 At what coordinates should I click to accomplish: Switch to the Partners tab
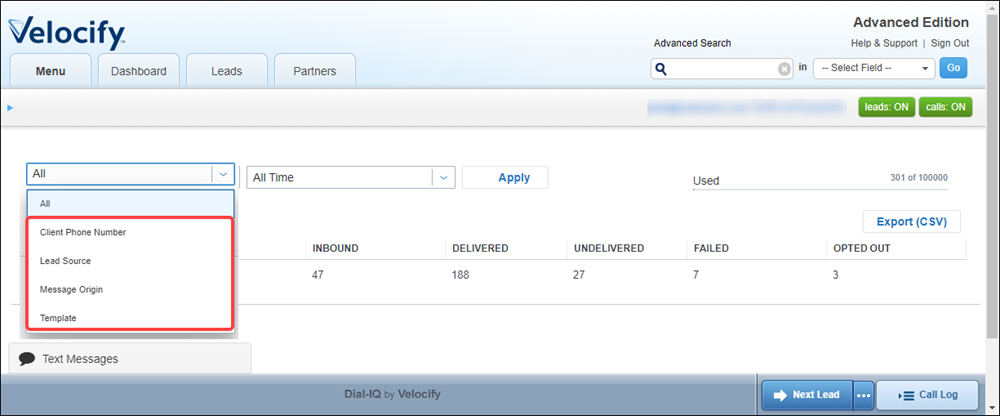tap(314, 71)
